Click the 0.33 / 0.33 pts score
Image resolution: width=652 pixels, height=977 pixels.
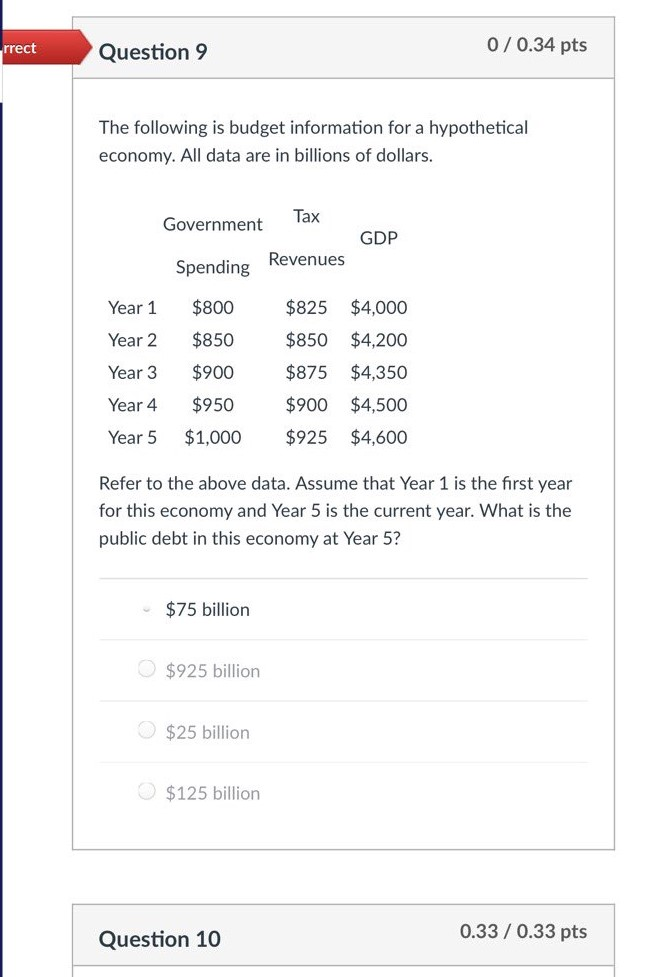point(524,931)
